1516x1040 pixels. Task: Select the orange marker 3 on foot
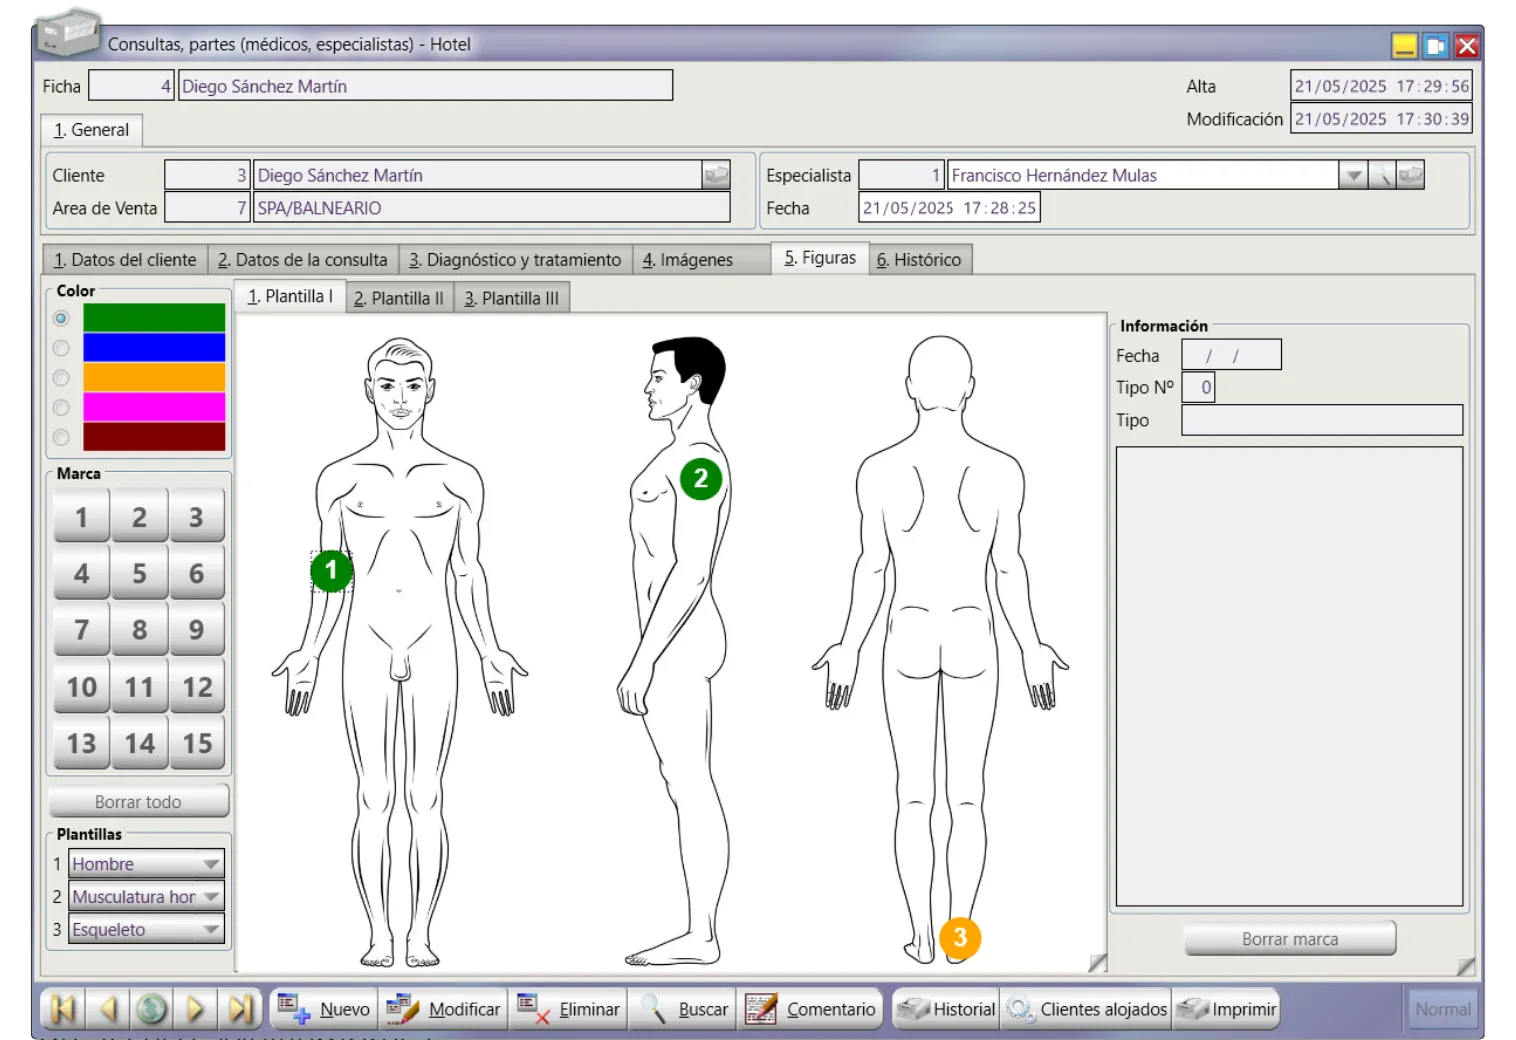click(960, 938)
